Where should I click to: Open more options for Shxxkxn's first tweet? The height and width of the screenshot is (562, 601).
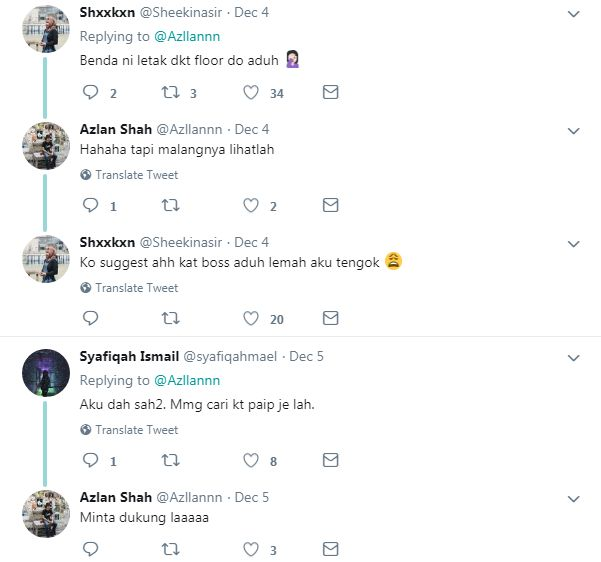pos(573,15)
